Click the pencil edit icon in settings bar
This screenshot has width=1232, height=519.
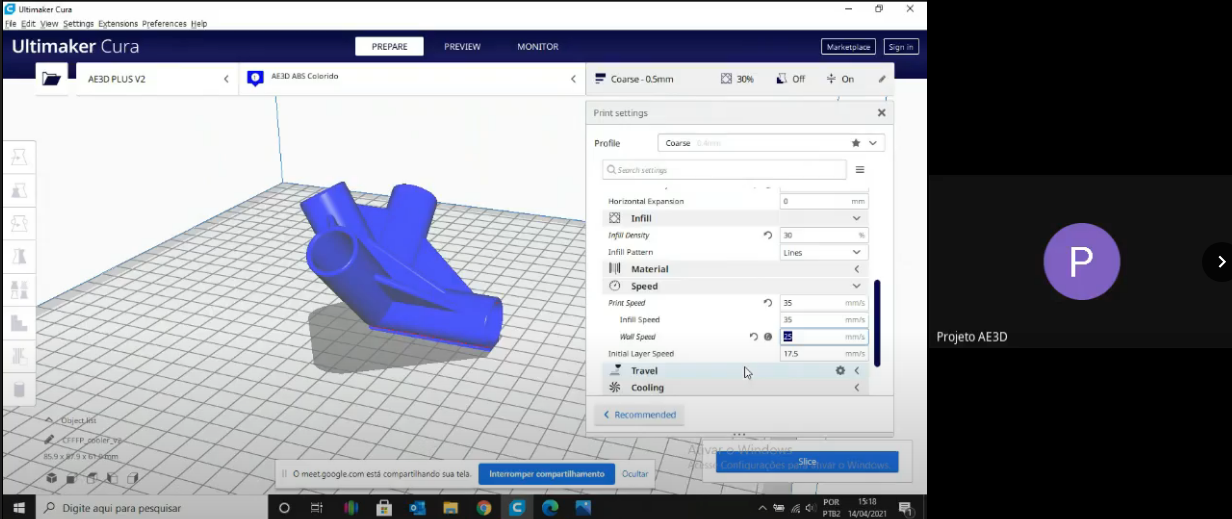pyautogui.click(x=882, y=79)
